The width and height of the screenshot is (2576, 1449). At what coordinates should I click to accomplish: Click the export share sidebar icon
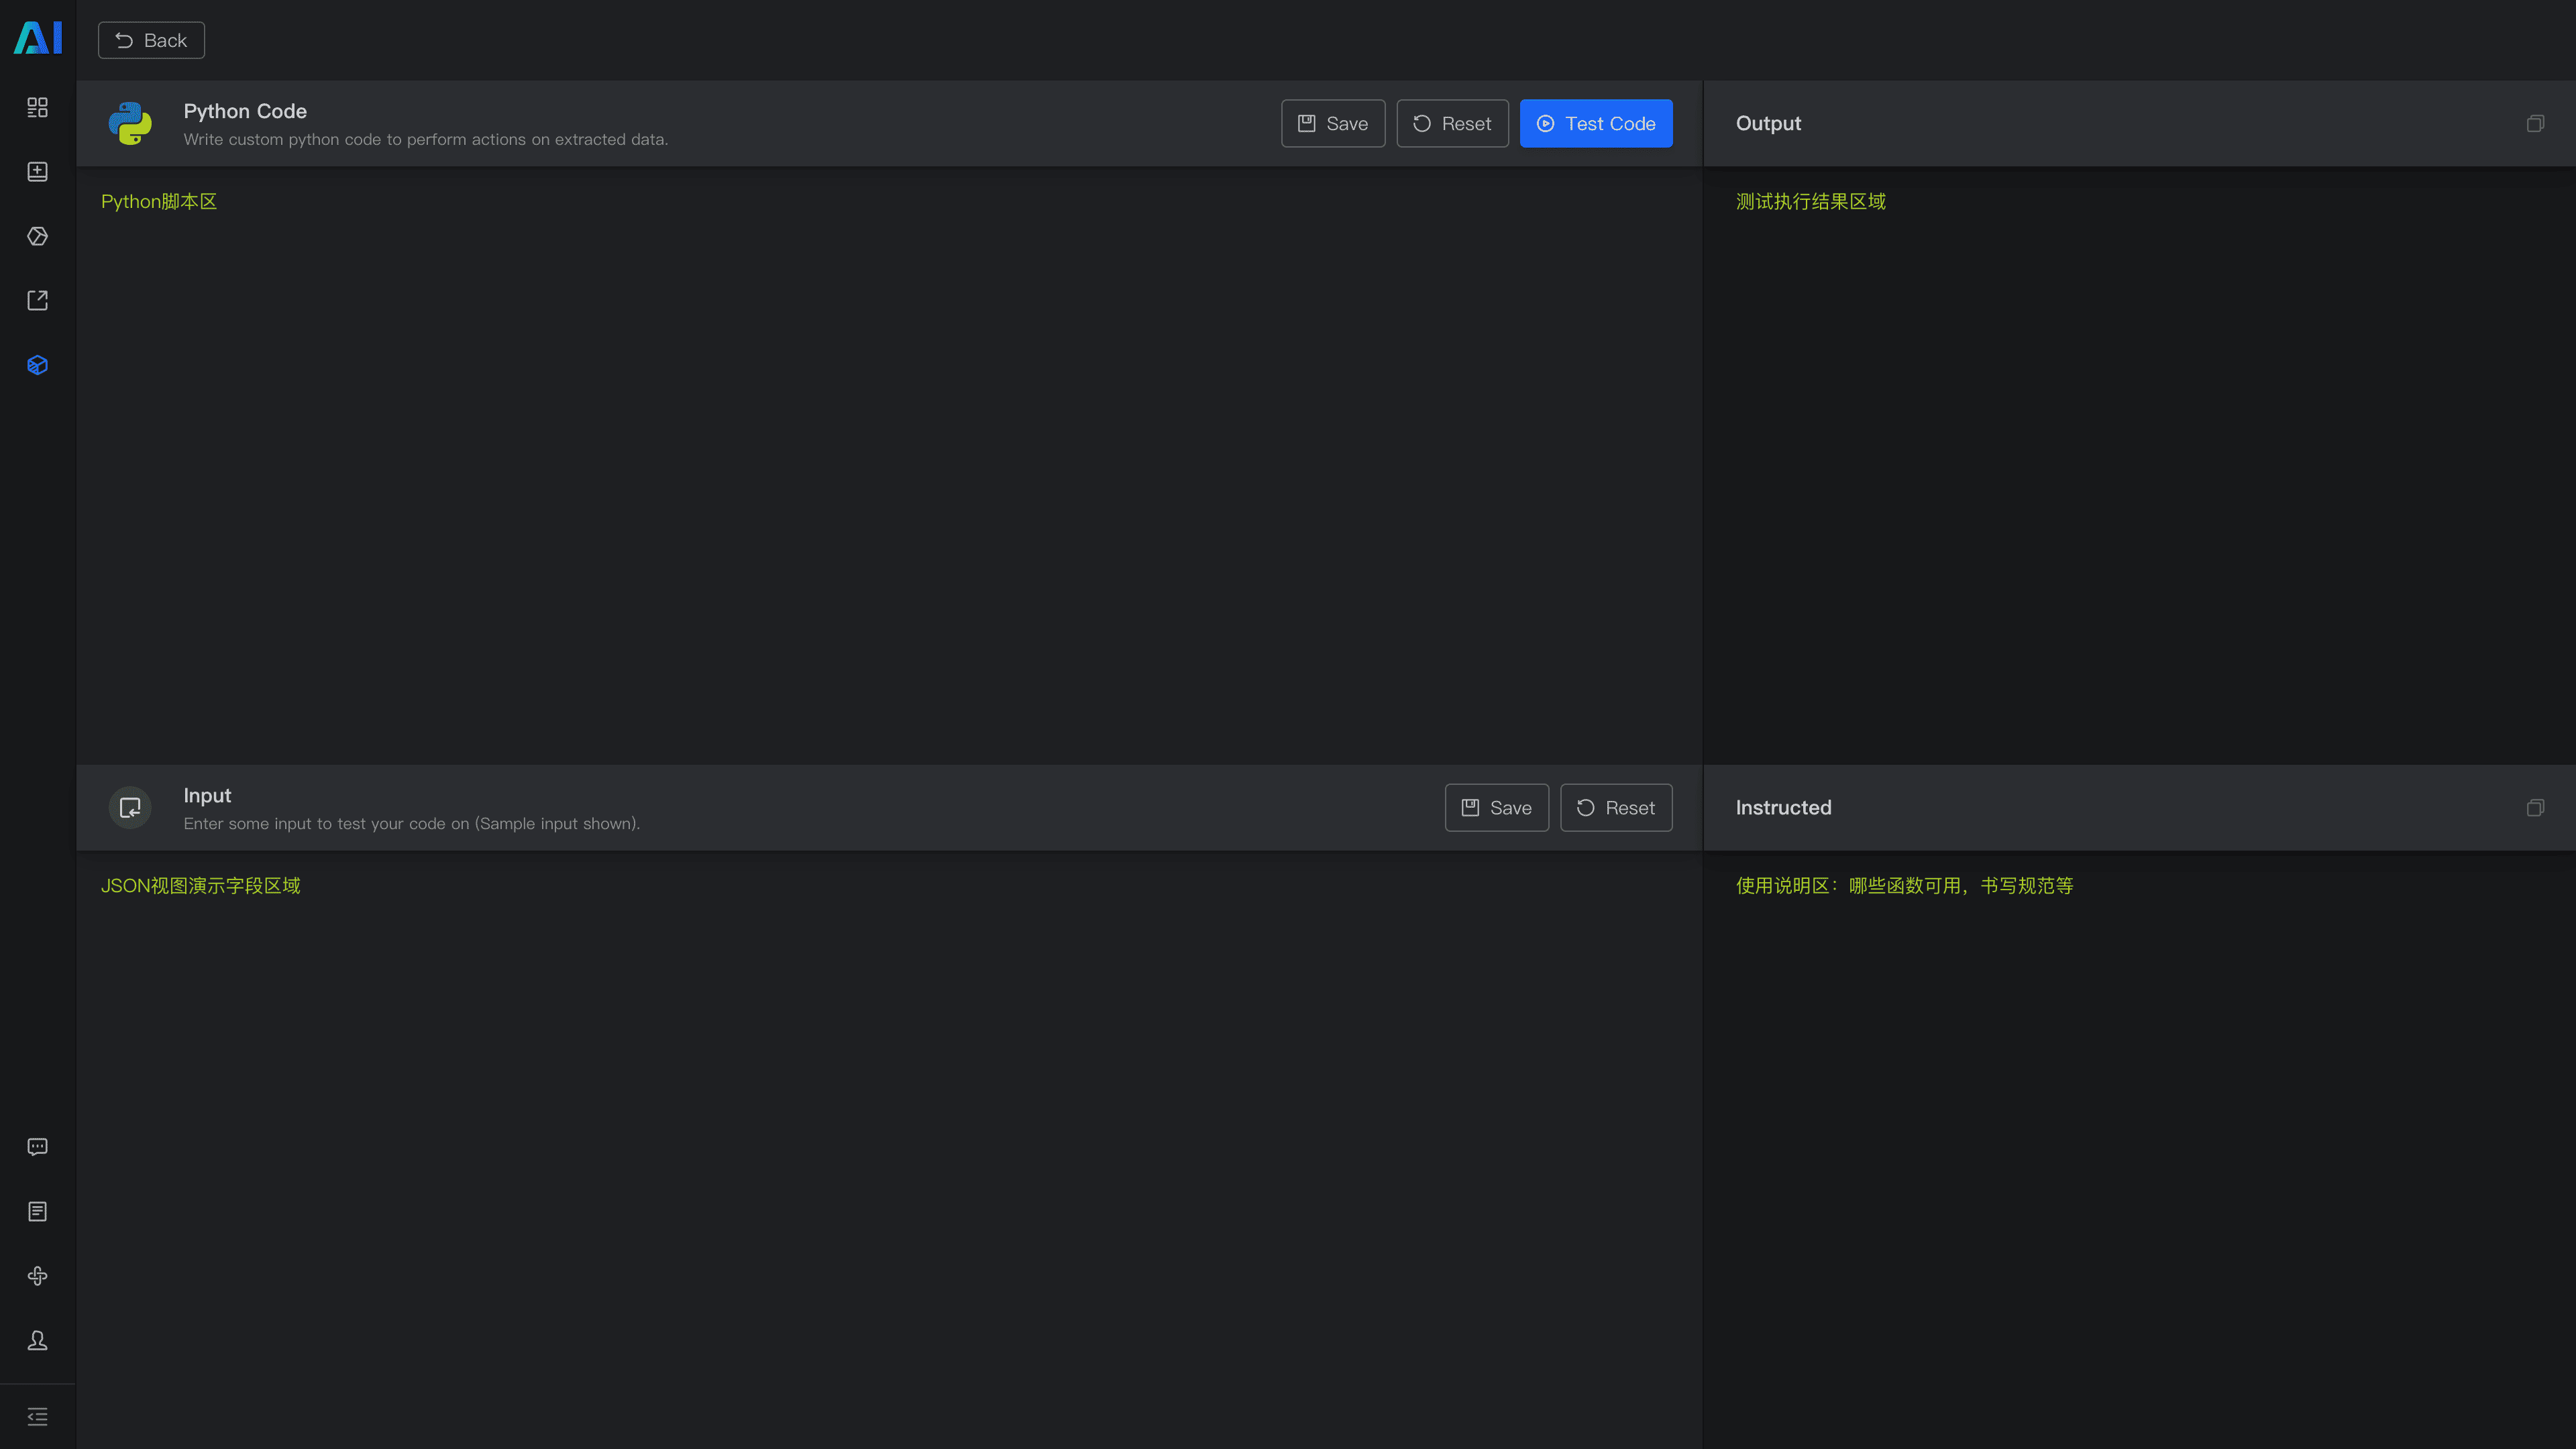[38, 300]
